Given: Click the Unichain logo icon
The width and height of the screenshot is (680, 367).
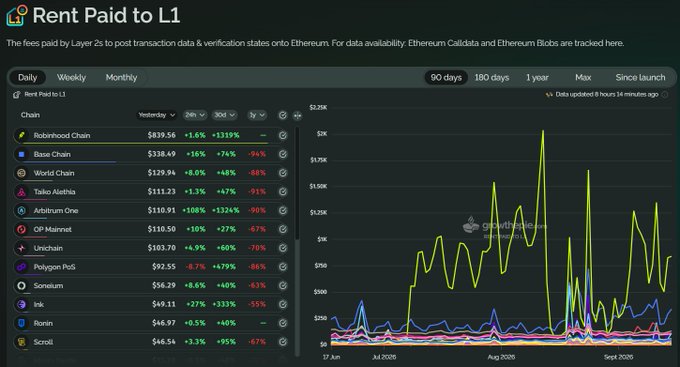Looking at the screenshot, I should tap(21, 248).
